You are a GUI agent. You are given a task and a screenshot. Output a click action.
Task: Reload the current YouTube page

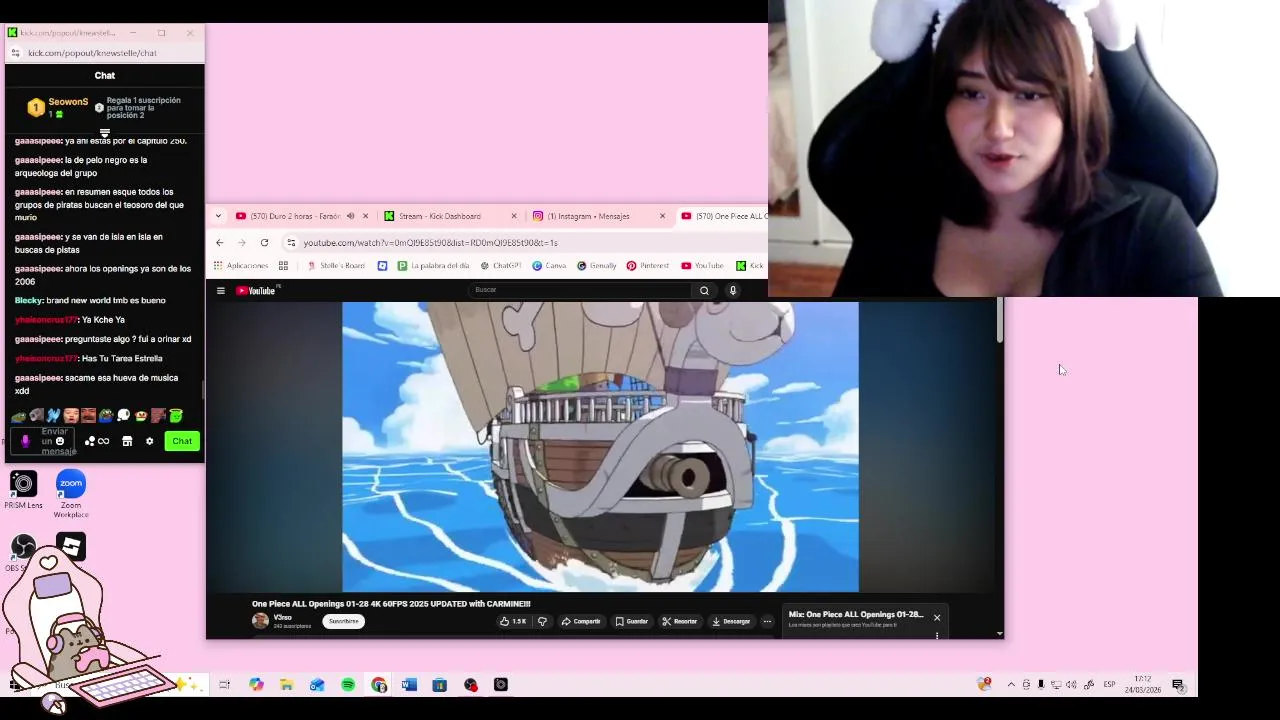(x=264, y=242)
